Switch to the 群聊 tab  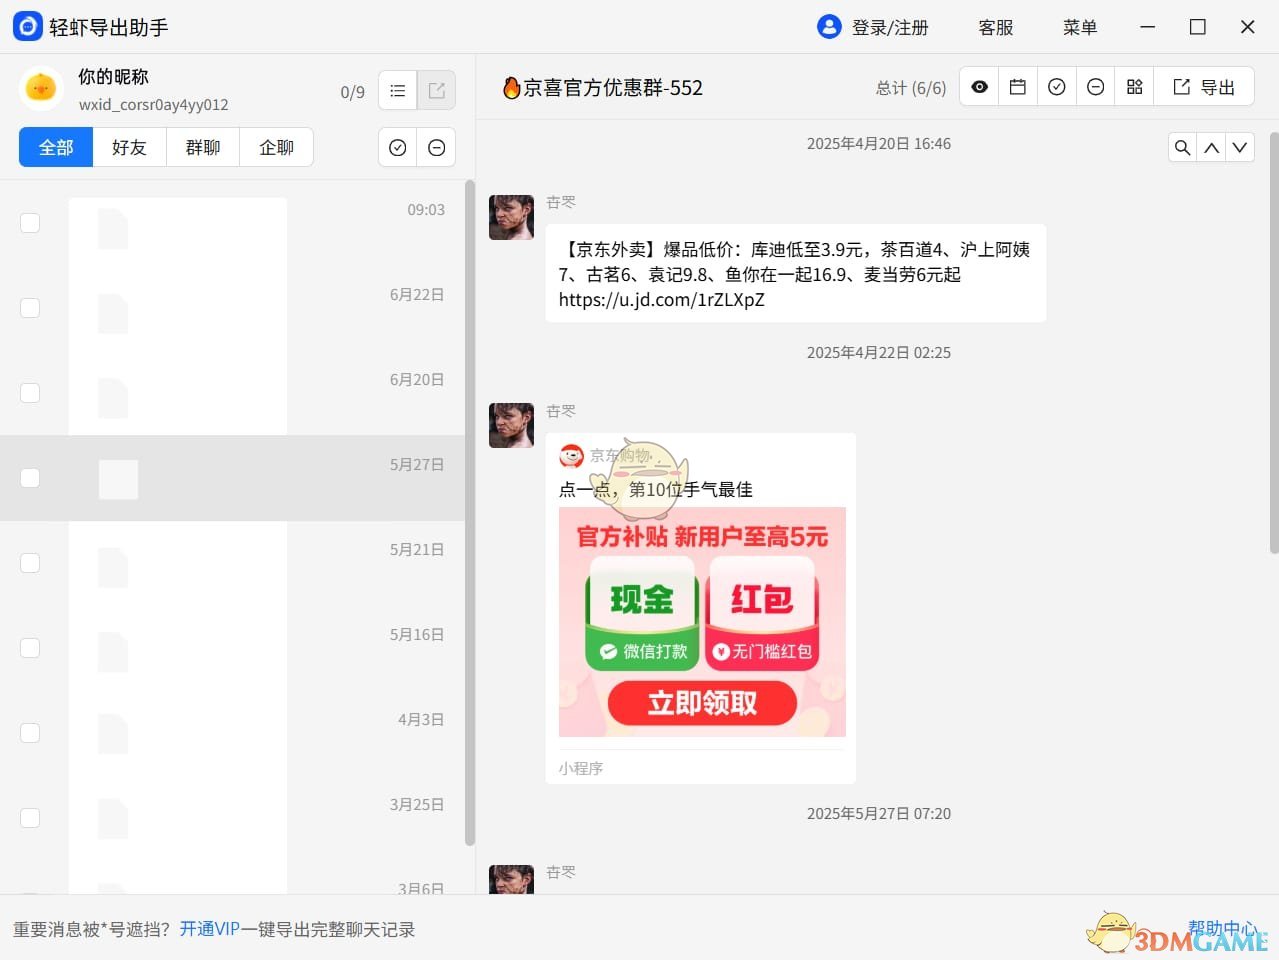202,147
